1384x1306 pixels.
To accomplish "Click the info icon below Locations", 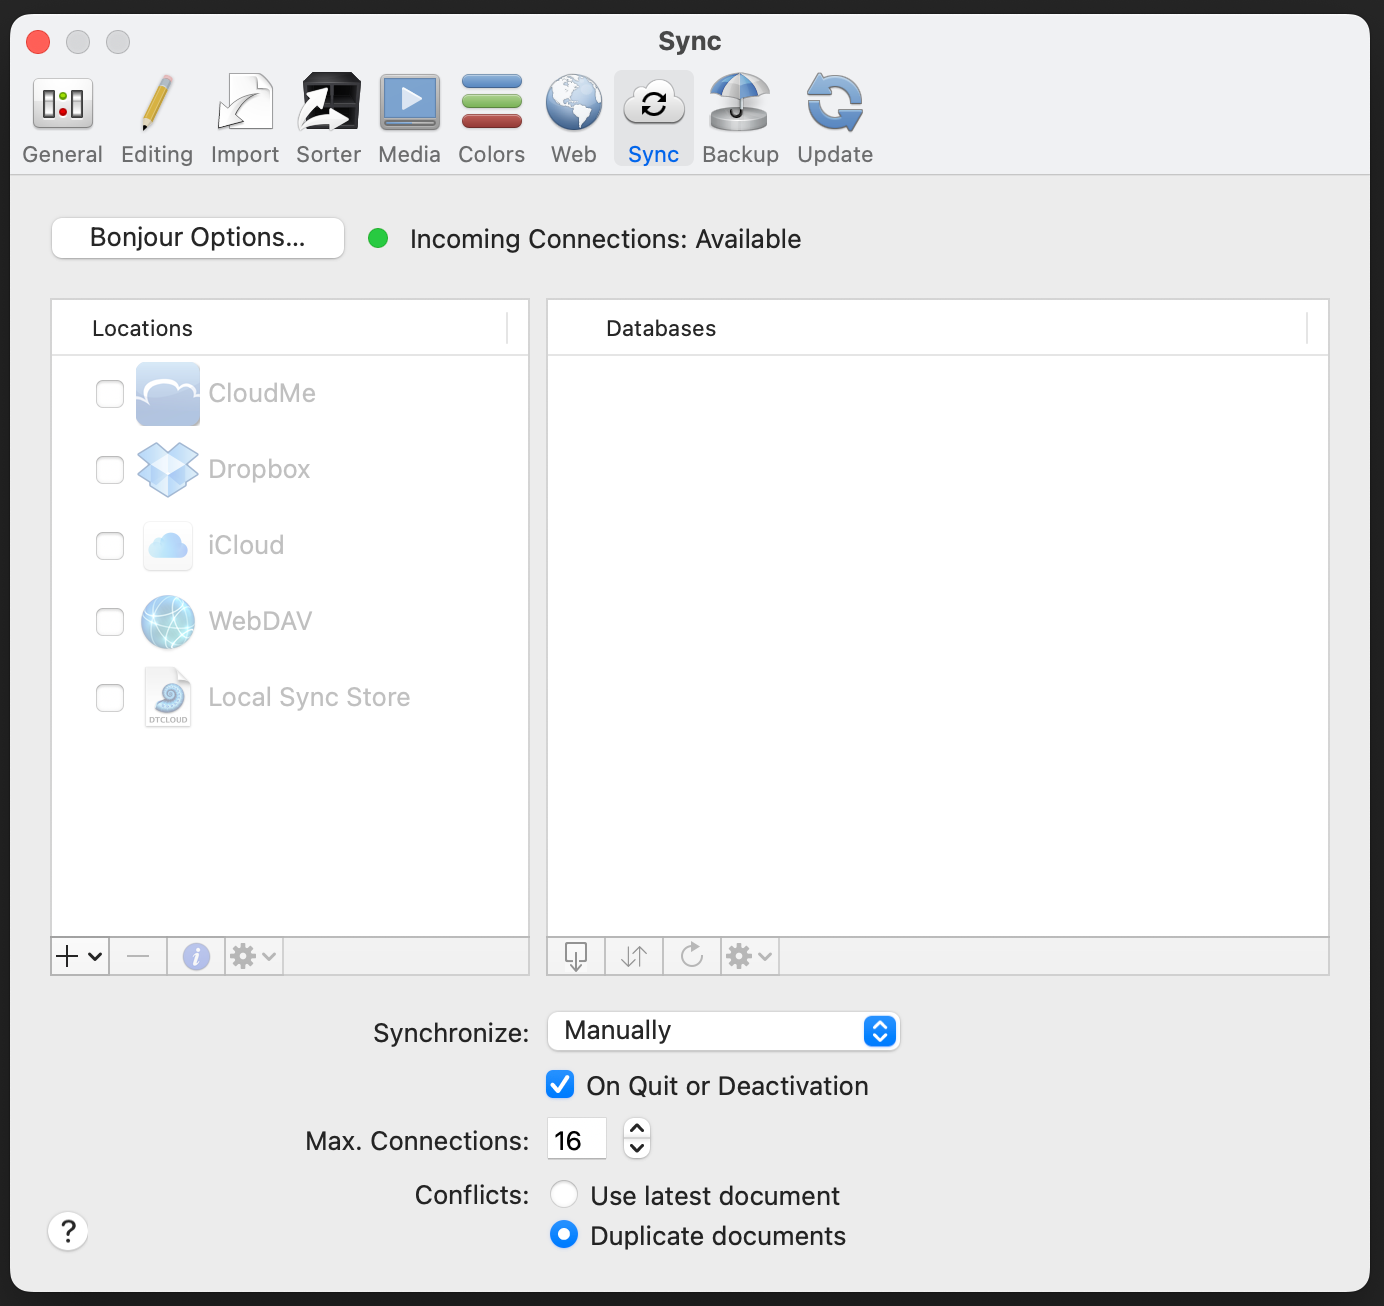I will pos(196,957).
